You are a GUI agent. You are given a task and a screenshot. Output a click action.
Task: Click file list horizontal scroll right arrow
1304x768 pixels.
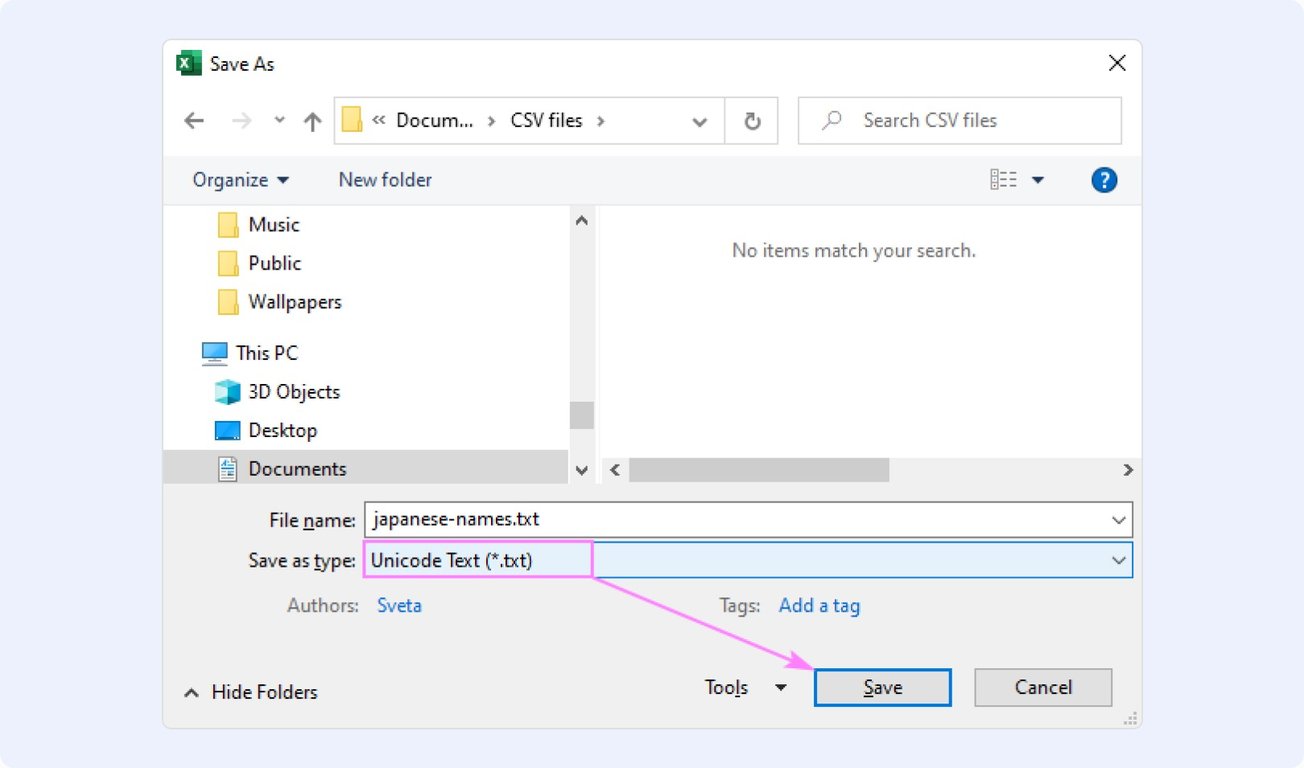pos(1128,469)
